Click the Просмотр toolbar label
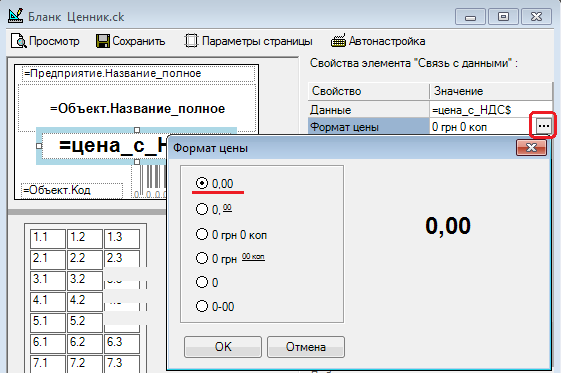 coord(54,41)
